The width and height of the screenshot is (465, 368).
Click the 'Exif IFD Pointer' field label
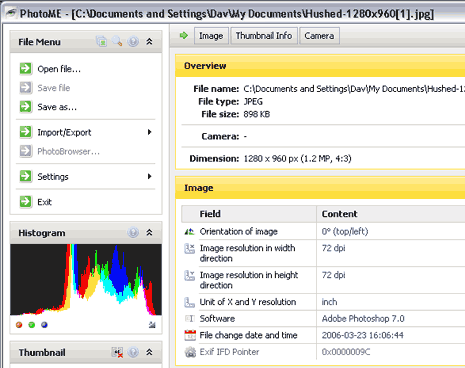pos(229,352)
